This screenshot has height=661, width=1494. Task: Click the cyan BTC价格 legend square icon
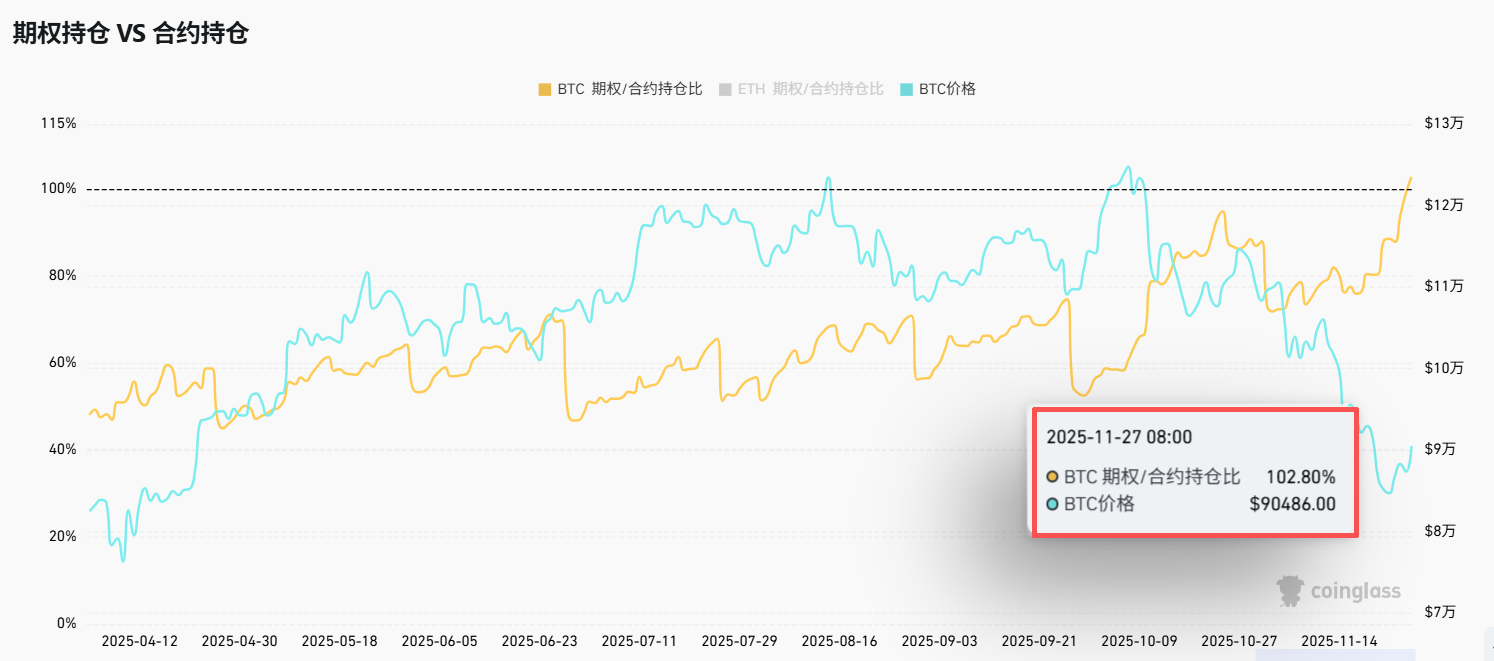click(x=906, y=89)
